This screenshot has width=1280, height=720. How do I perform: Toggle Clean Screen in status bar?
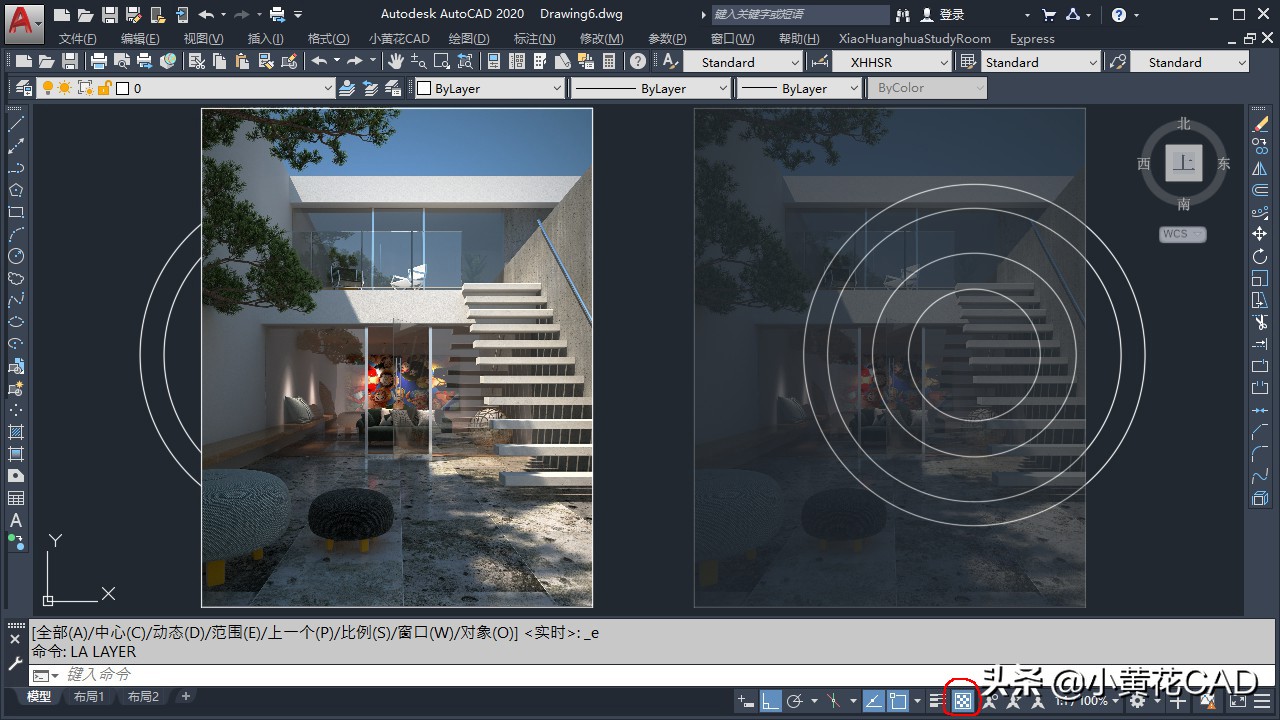[1237, 701]
